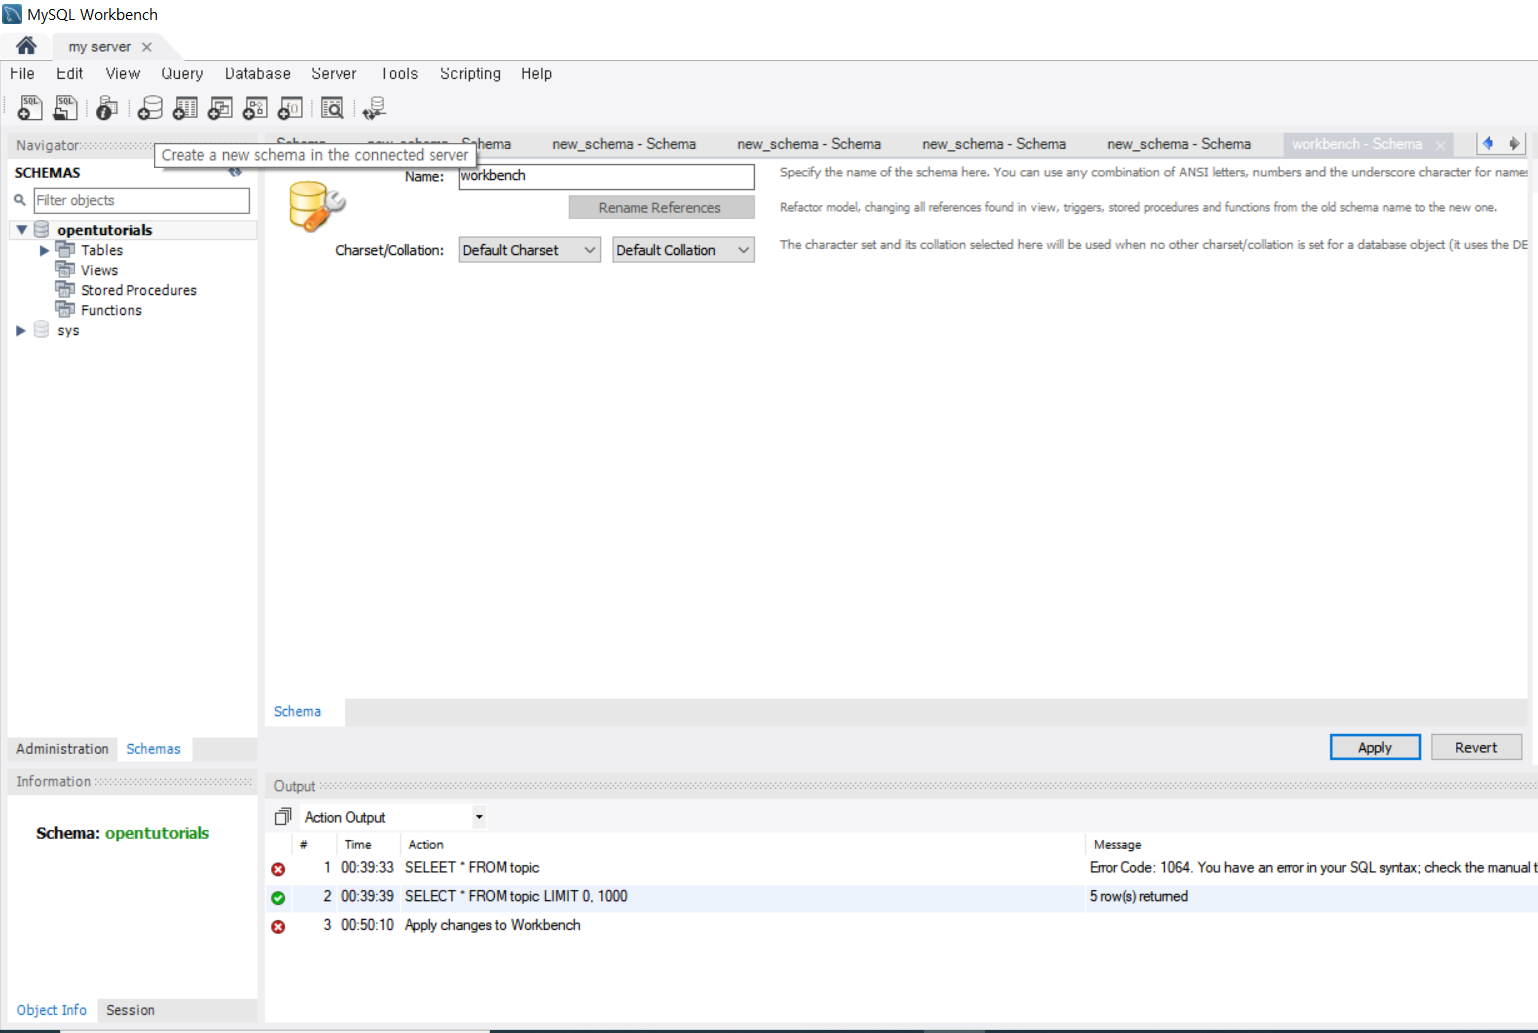Screen dimensions: 1538x1033
Task: Click the opentutorials database cylinder icon
Action: point(41,229)
